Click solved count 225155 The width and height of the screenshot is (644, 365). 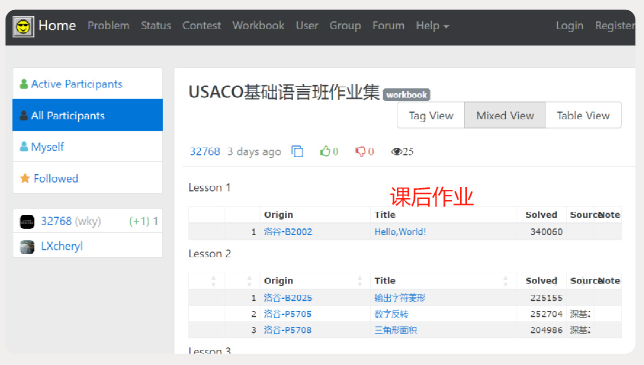546,298
